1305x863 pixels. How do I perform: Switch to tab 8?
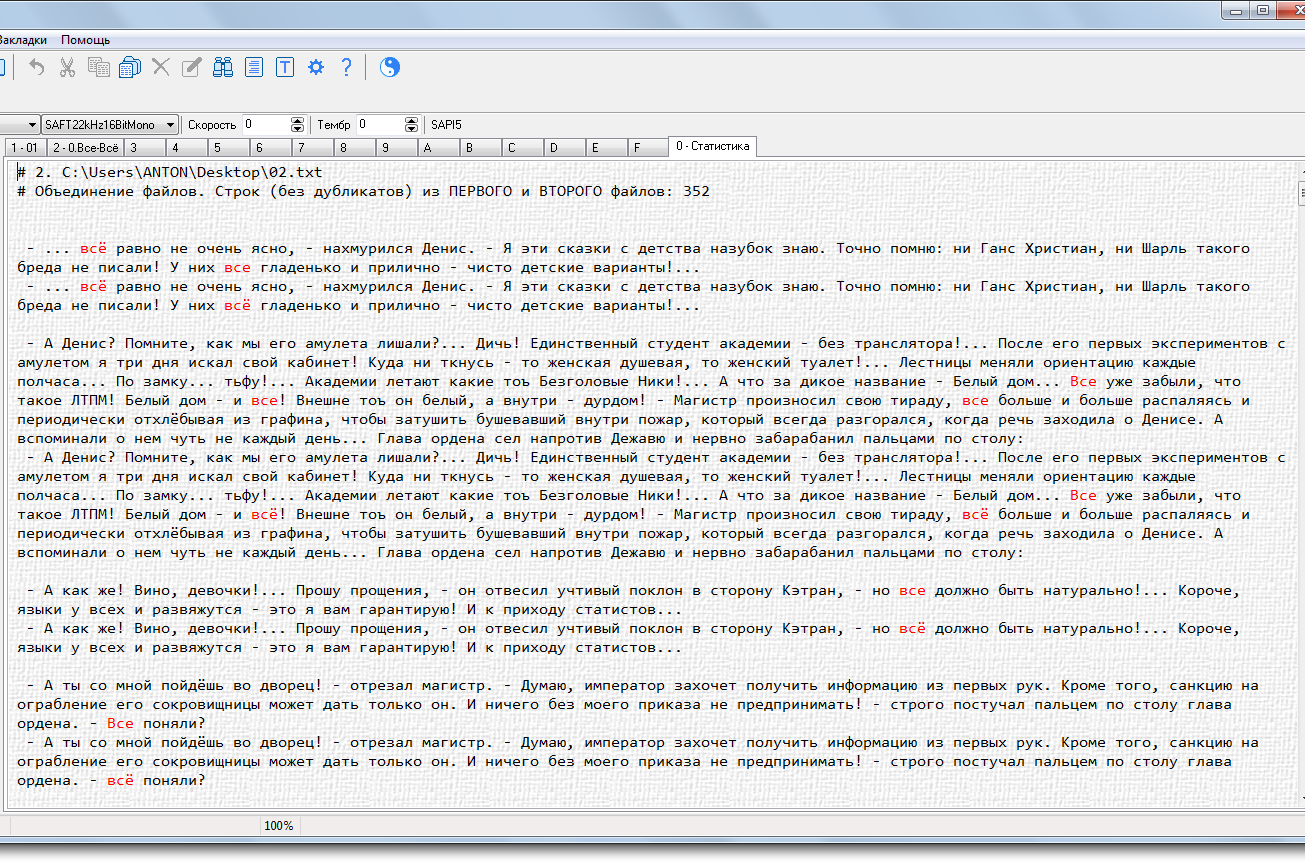click(x=355, y=147)
